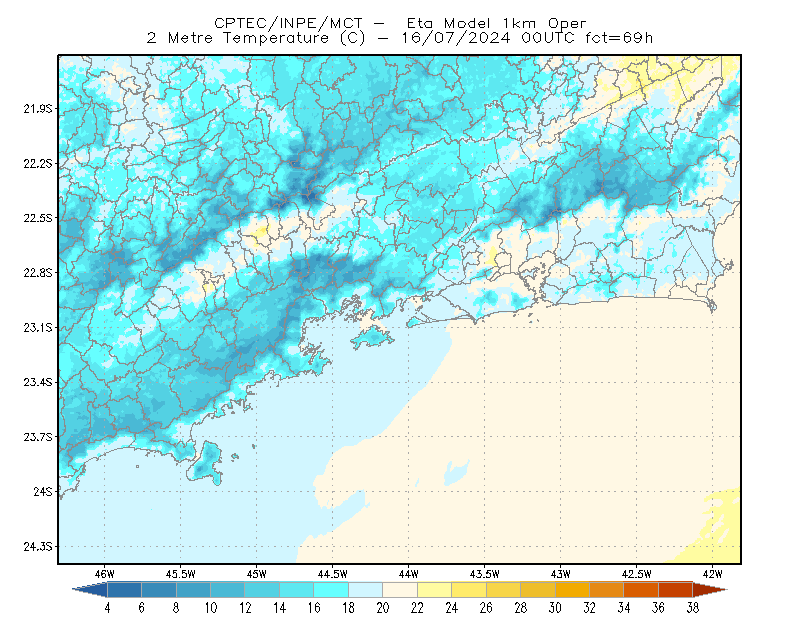The height and width of the screenshot is (618, 800).
Task: Pick the 30–32 °C orange swatch
Action: 572,589
